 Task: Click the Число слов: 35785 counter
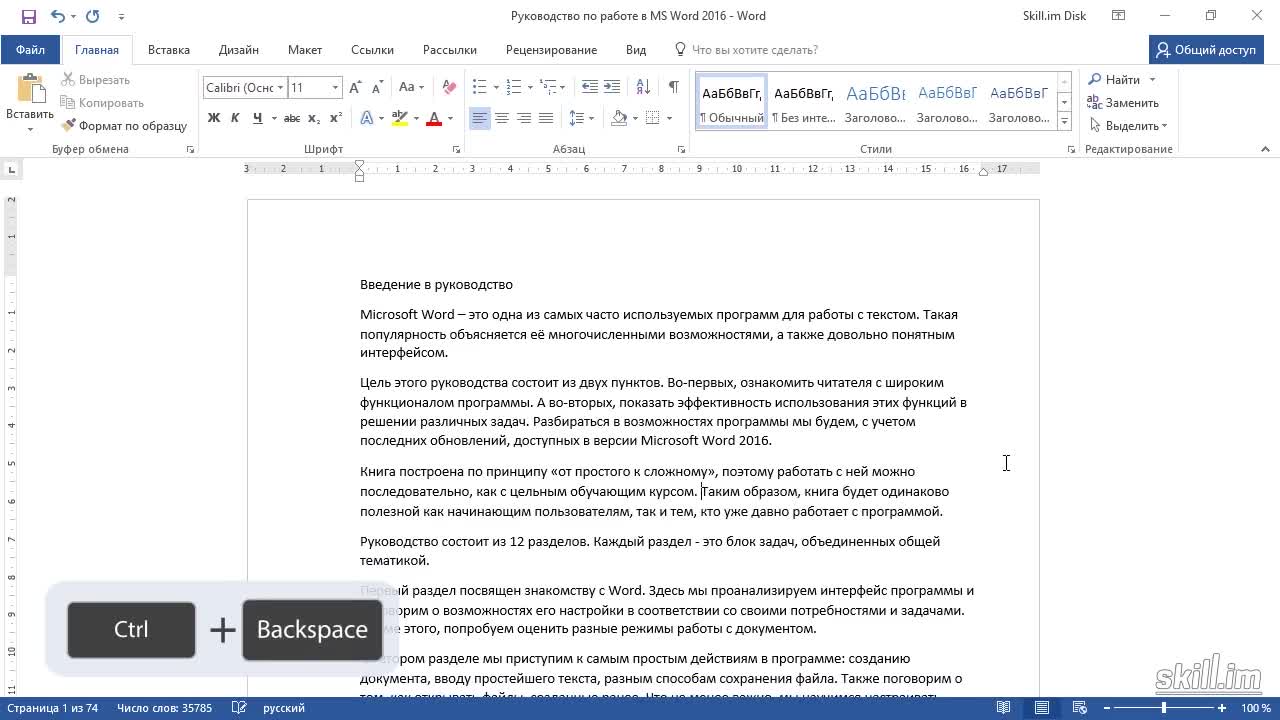click(x=165, y=708)
